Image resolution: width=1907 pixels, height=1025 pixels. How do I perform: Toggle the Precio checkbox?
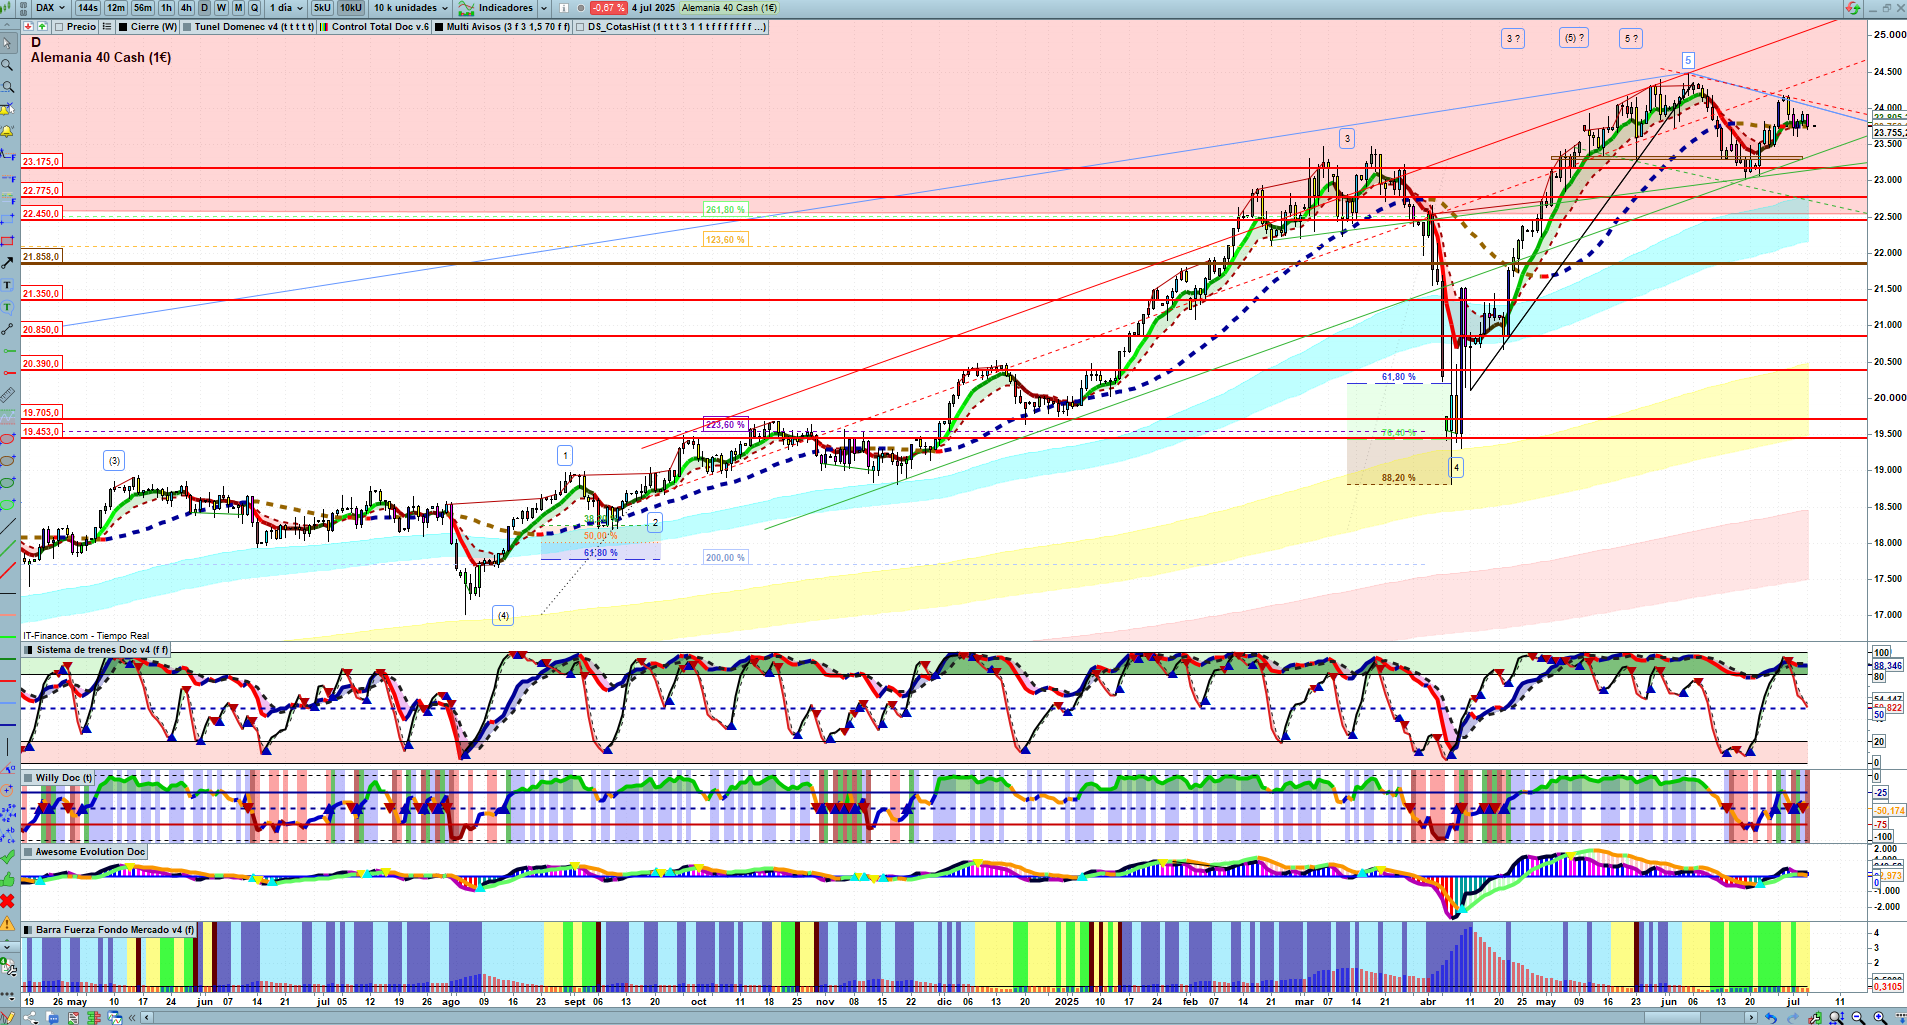(60, 27)
